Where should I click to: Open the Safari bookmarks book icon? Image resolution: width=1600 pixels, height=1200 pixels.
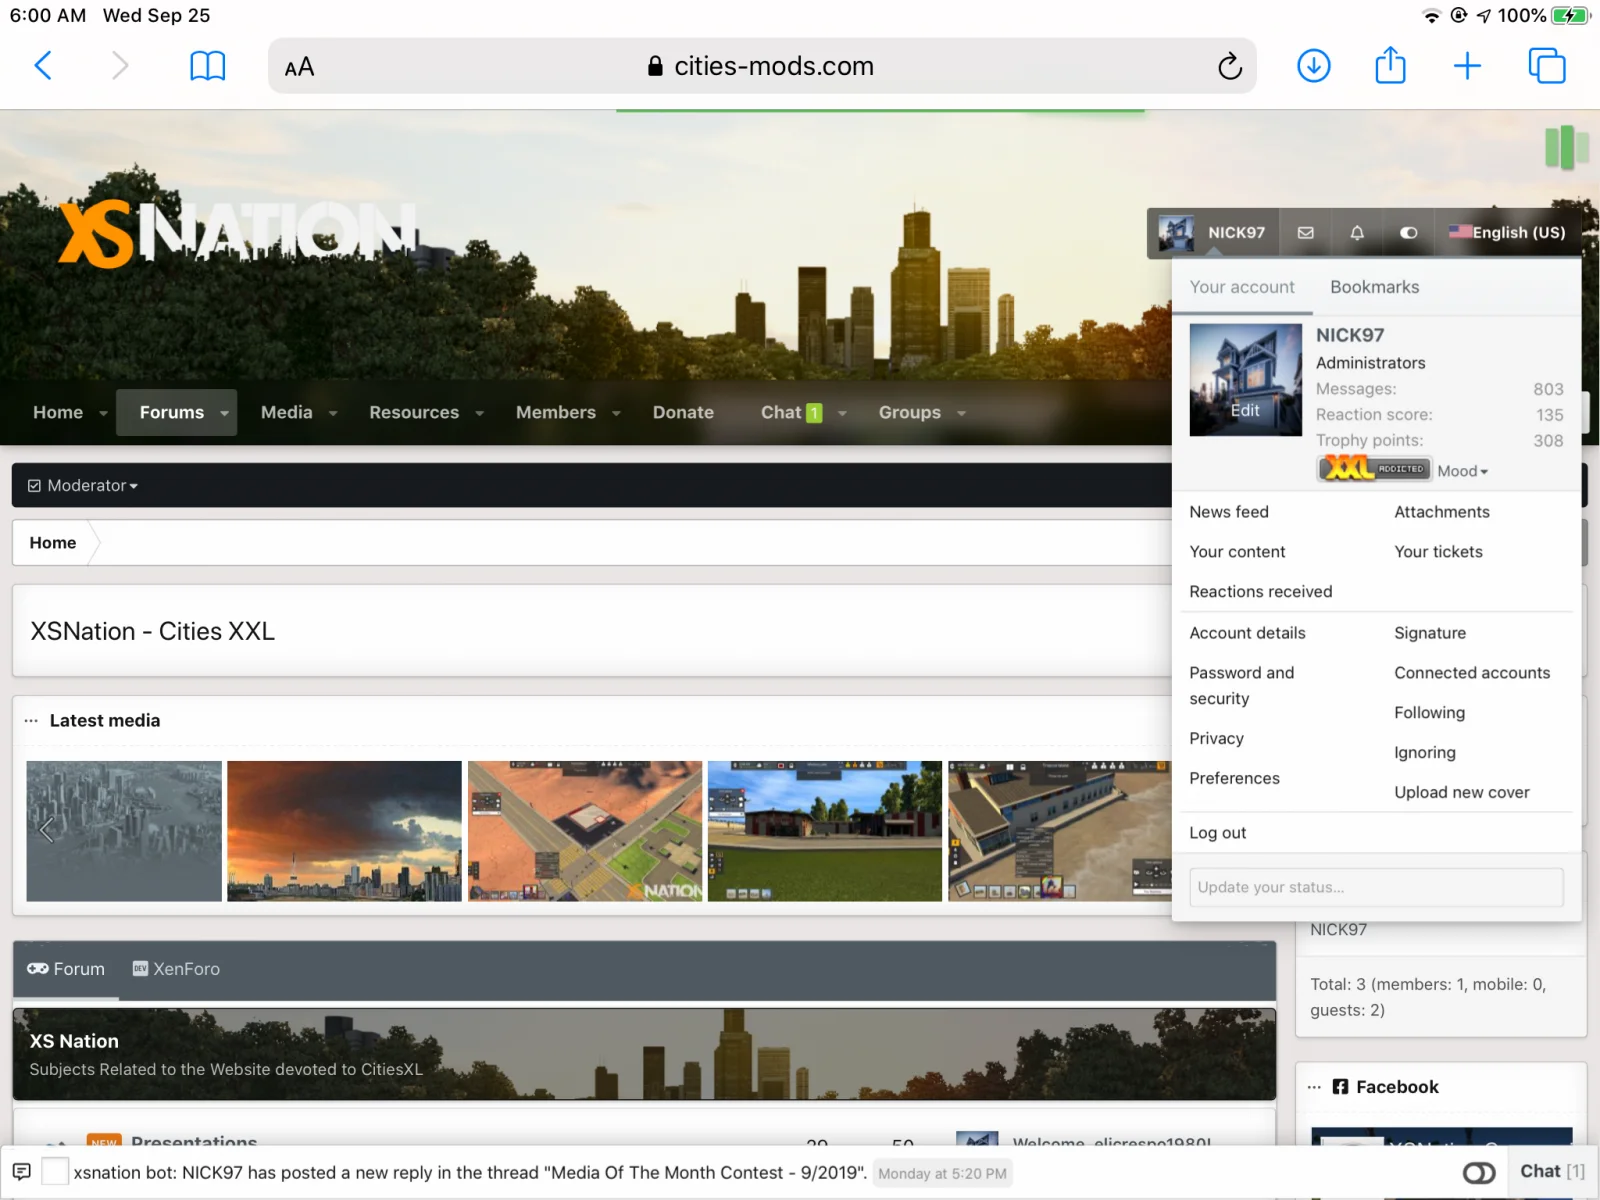pyautogui.click(x=208, y=66)
